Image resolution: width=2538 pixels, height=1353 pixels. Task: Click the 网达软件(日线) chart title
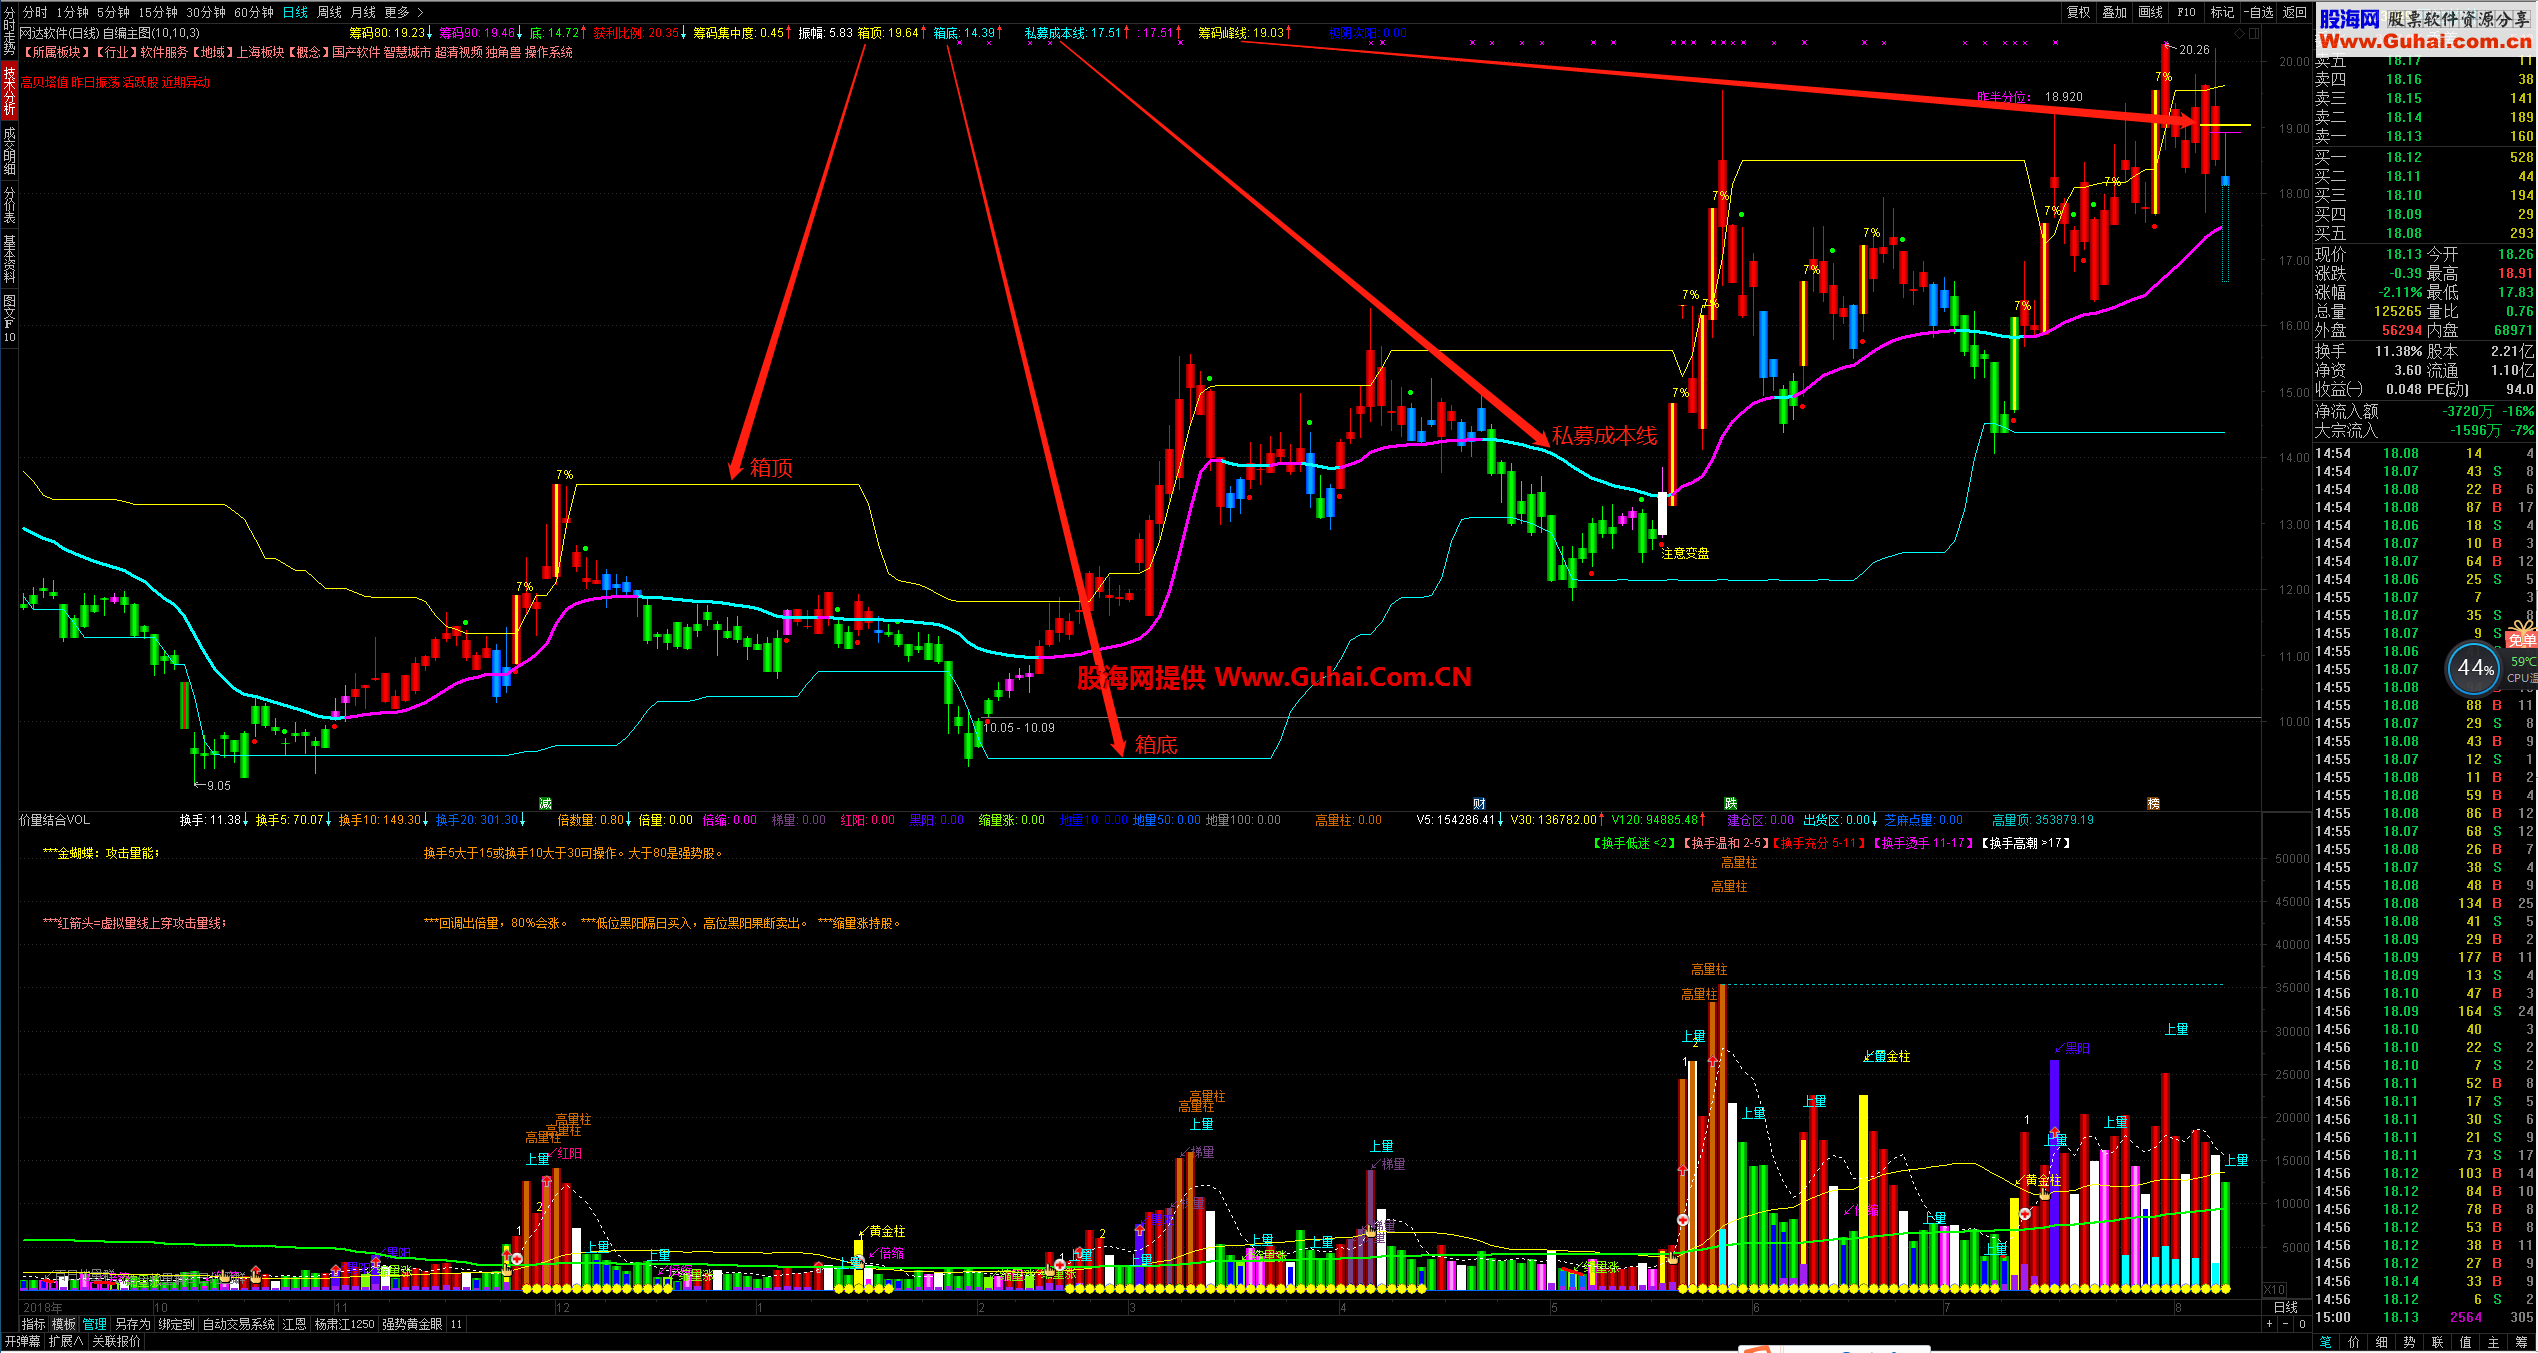[60, 33]
